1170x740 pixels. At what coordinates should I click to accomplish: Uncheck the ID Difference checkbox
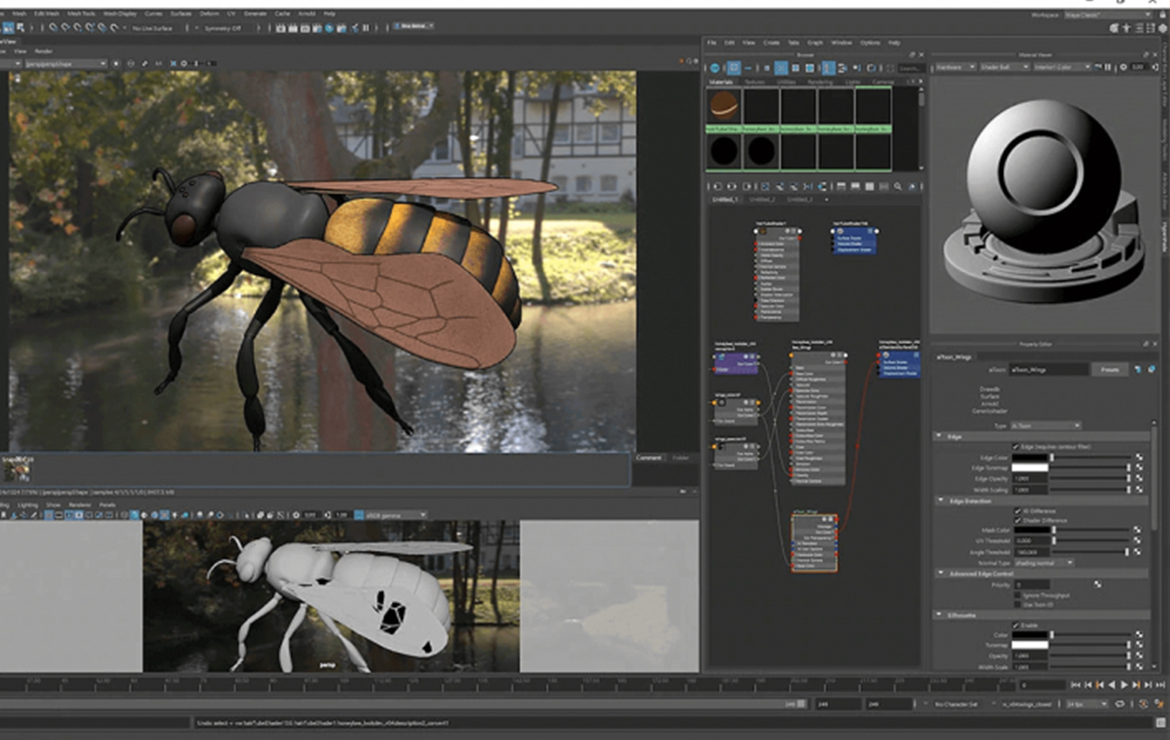pyautogui.click(x=1016, y=511)
